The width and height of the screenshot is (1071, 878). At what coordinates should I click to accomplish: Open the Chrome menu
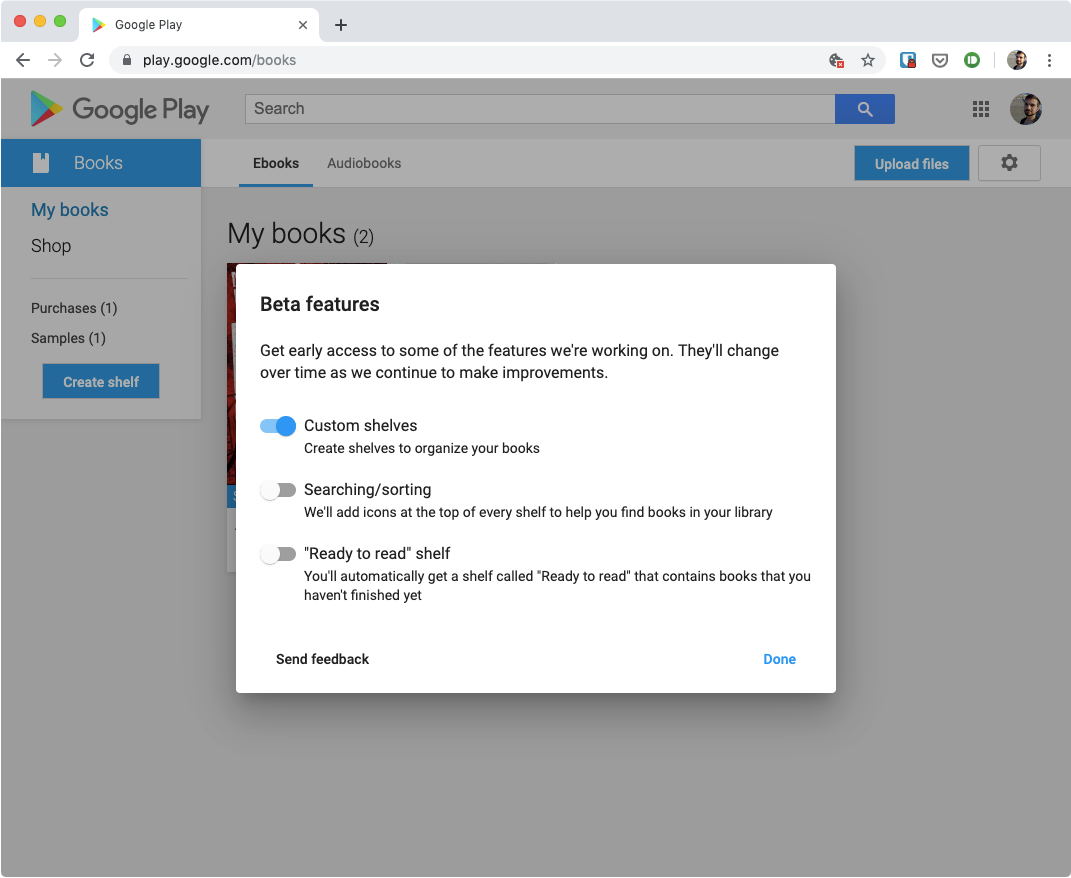click(x=1050, y=60)
